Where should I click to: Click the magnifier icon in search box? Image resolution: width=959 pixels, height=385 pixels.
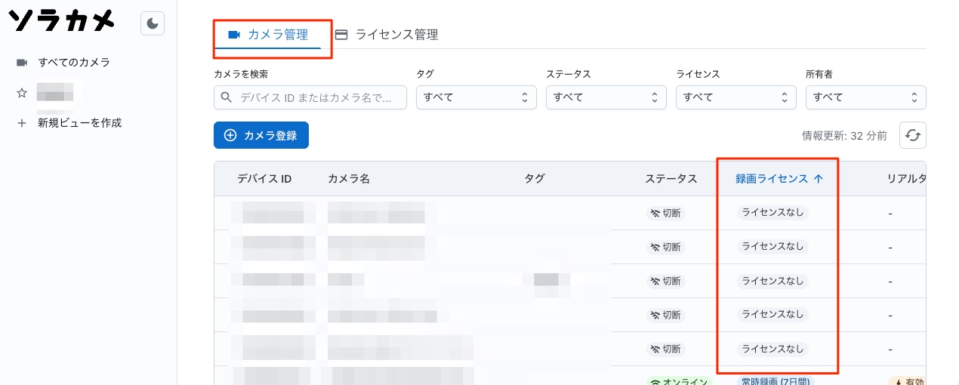226,97
